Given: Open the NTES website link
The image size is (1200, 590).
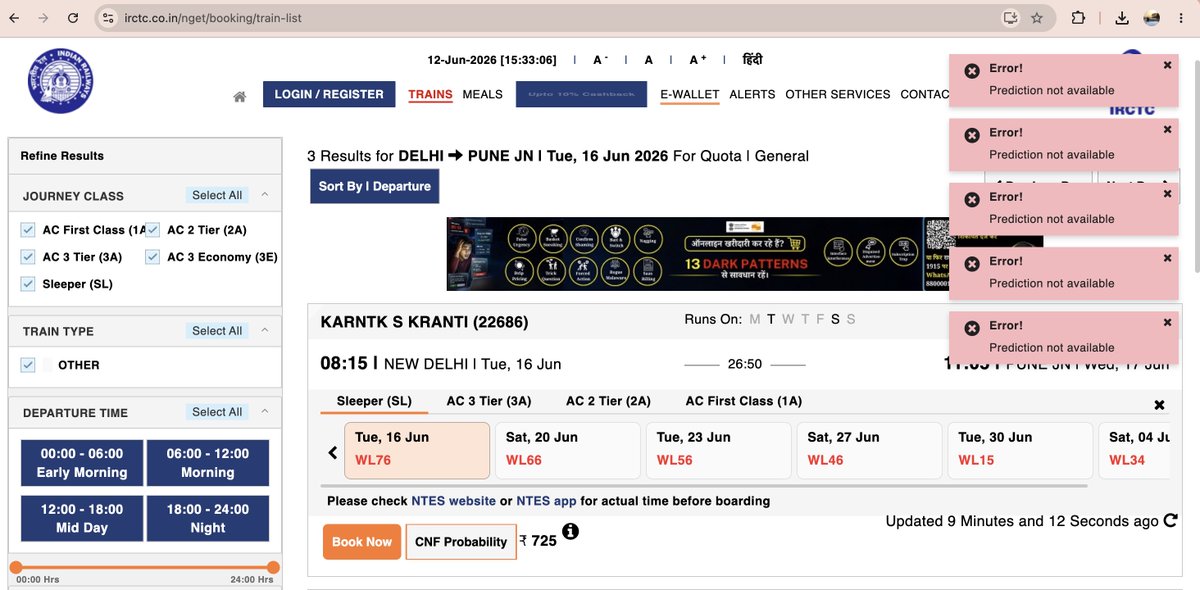Looking at the screenshot, I should pos(453,501).
